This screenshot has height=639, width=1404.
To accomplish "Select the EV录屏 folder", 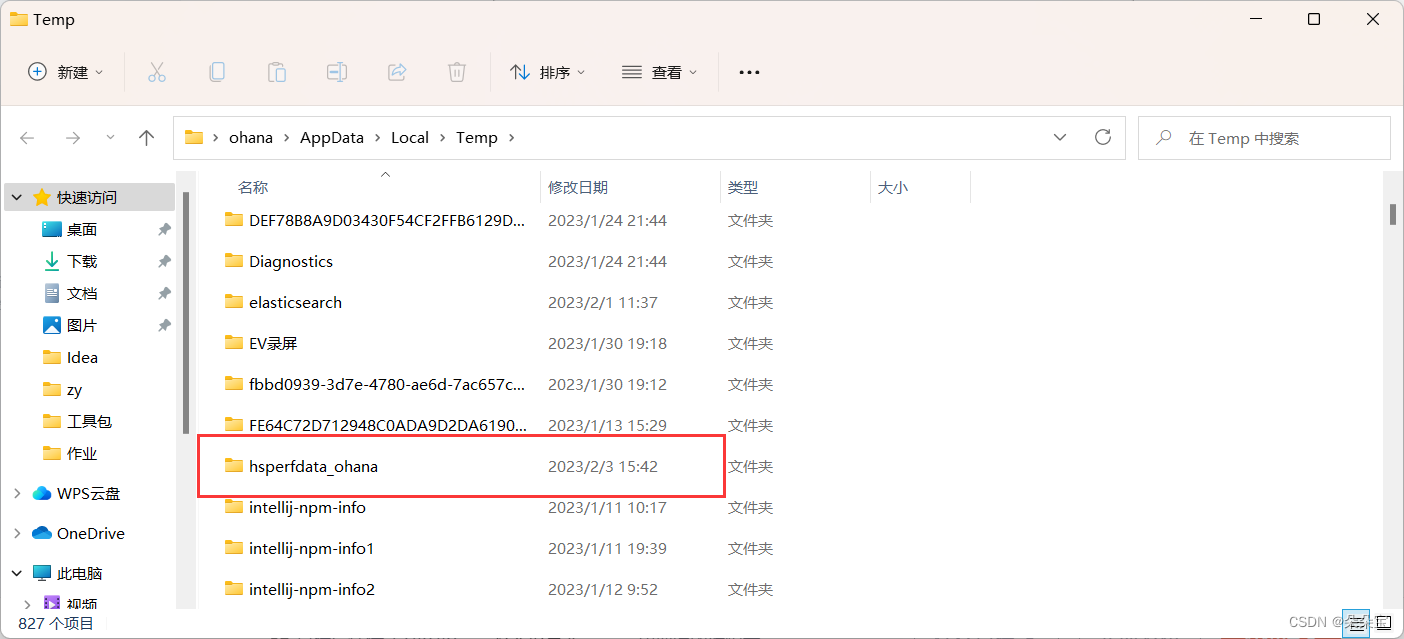I will pyautogui.click(x=273, y=343).
